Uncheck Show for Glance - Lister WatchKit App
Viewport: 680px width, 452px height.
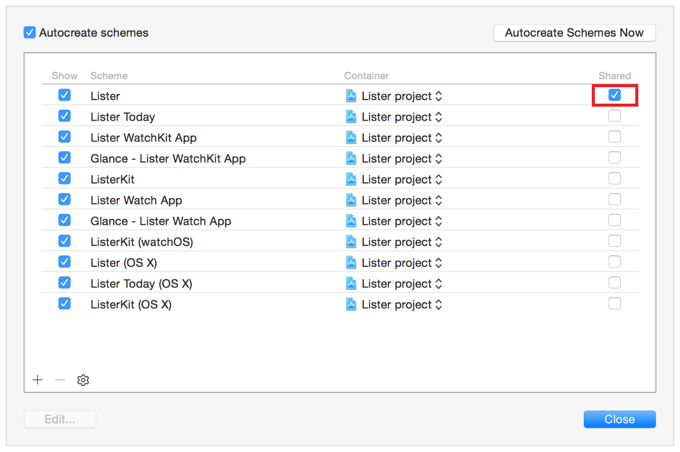click(x=65, y=157)
